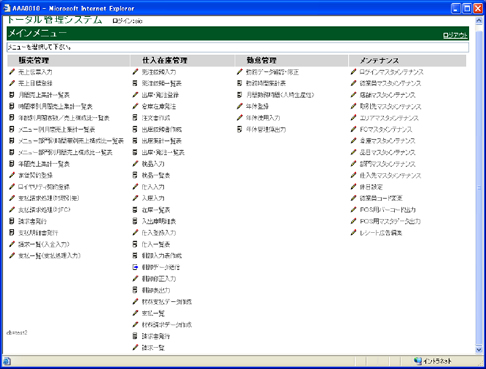Click the pencil icon beside エリアマスタメンテナンス

[354, 118]
